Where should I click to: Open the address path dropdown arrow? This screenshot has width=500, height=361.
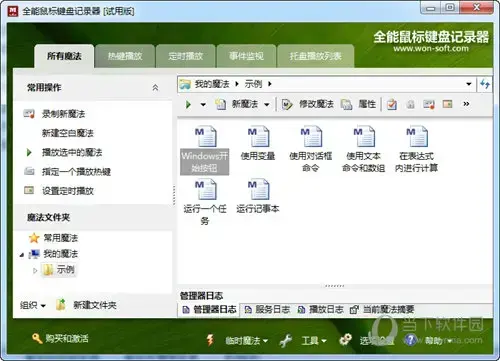469,84
